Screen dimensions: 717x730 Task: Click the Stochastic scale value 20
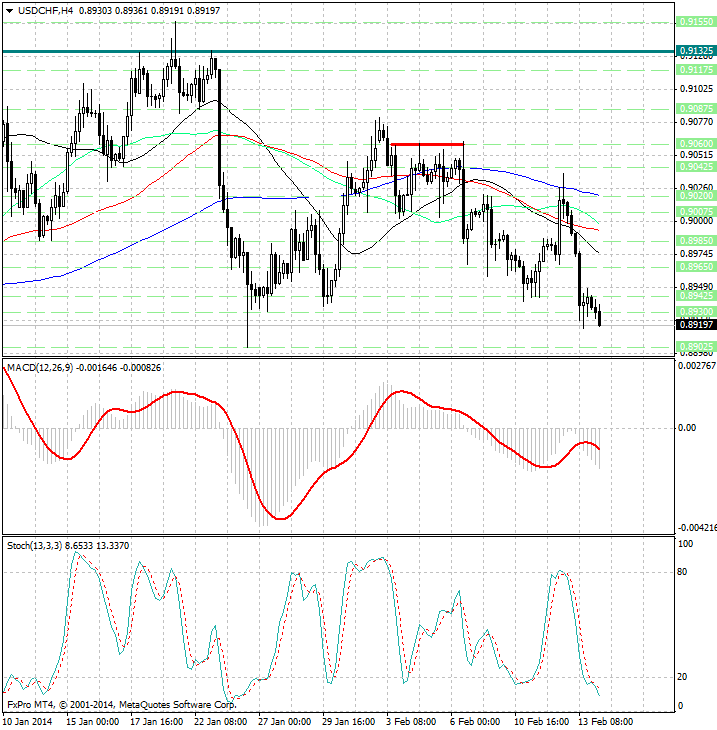(682, 677)
